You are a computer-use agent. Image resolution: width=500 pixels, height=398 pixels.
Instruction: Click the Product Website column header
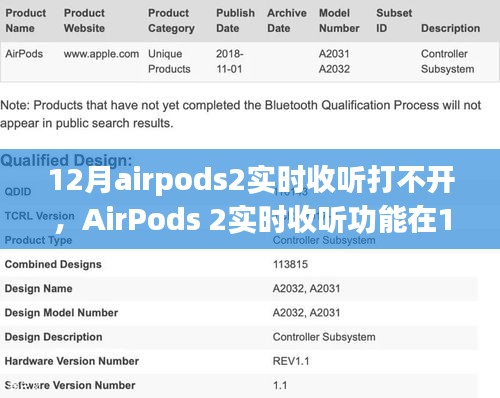[x=84, y=21]
